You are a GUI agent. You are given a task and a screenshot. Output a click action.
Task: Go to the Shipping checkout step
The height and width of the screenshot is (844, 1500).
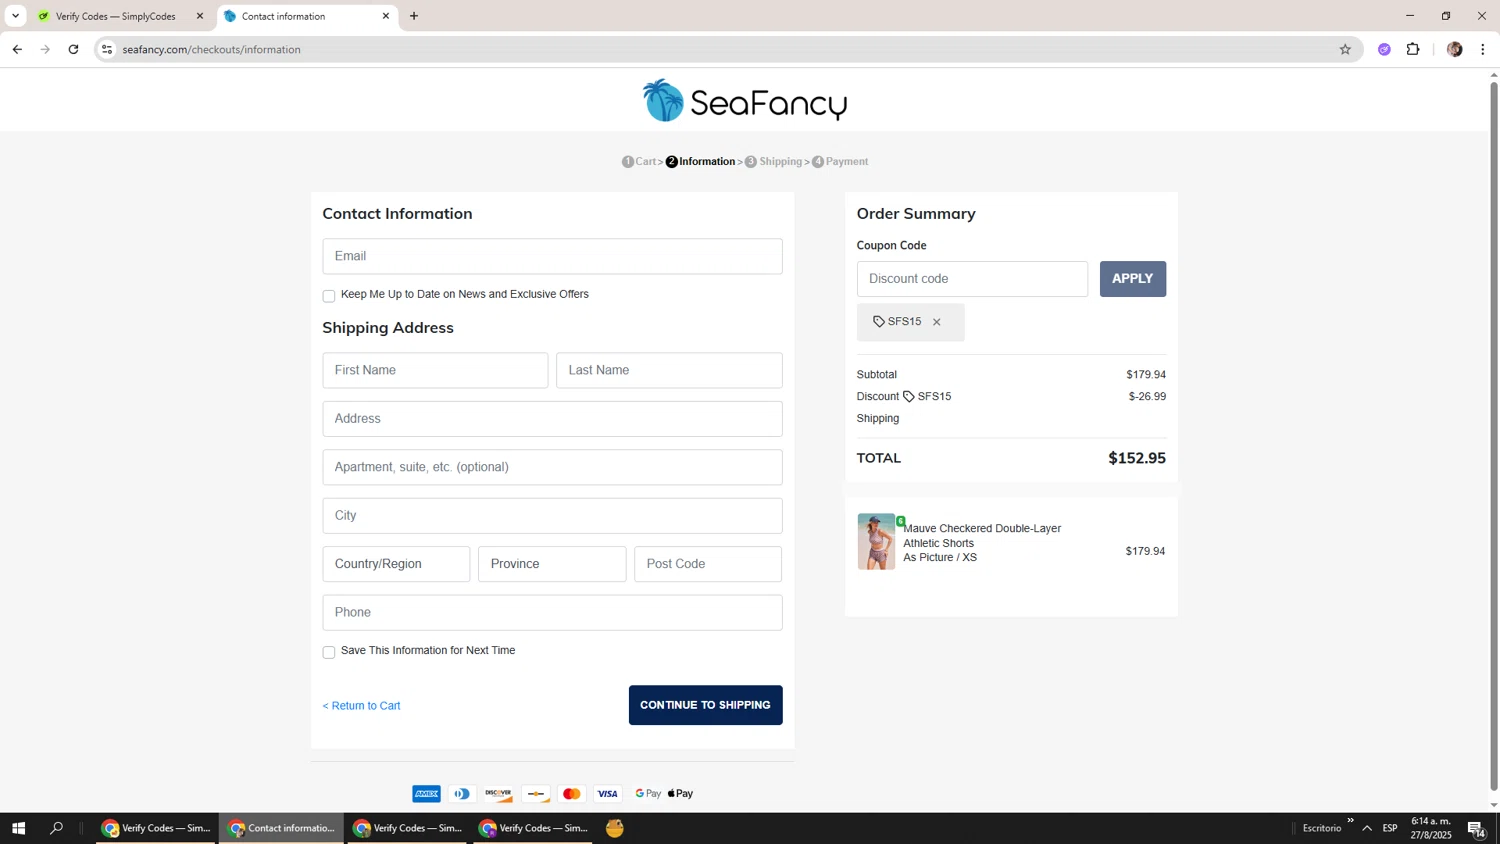tap(773, 162)
